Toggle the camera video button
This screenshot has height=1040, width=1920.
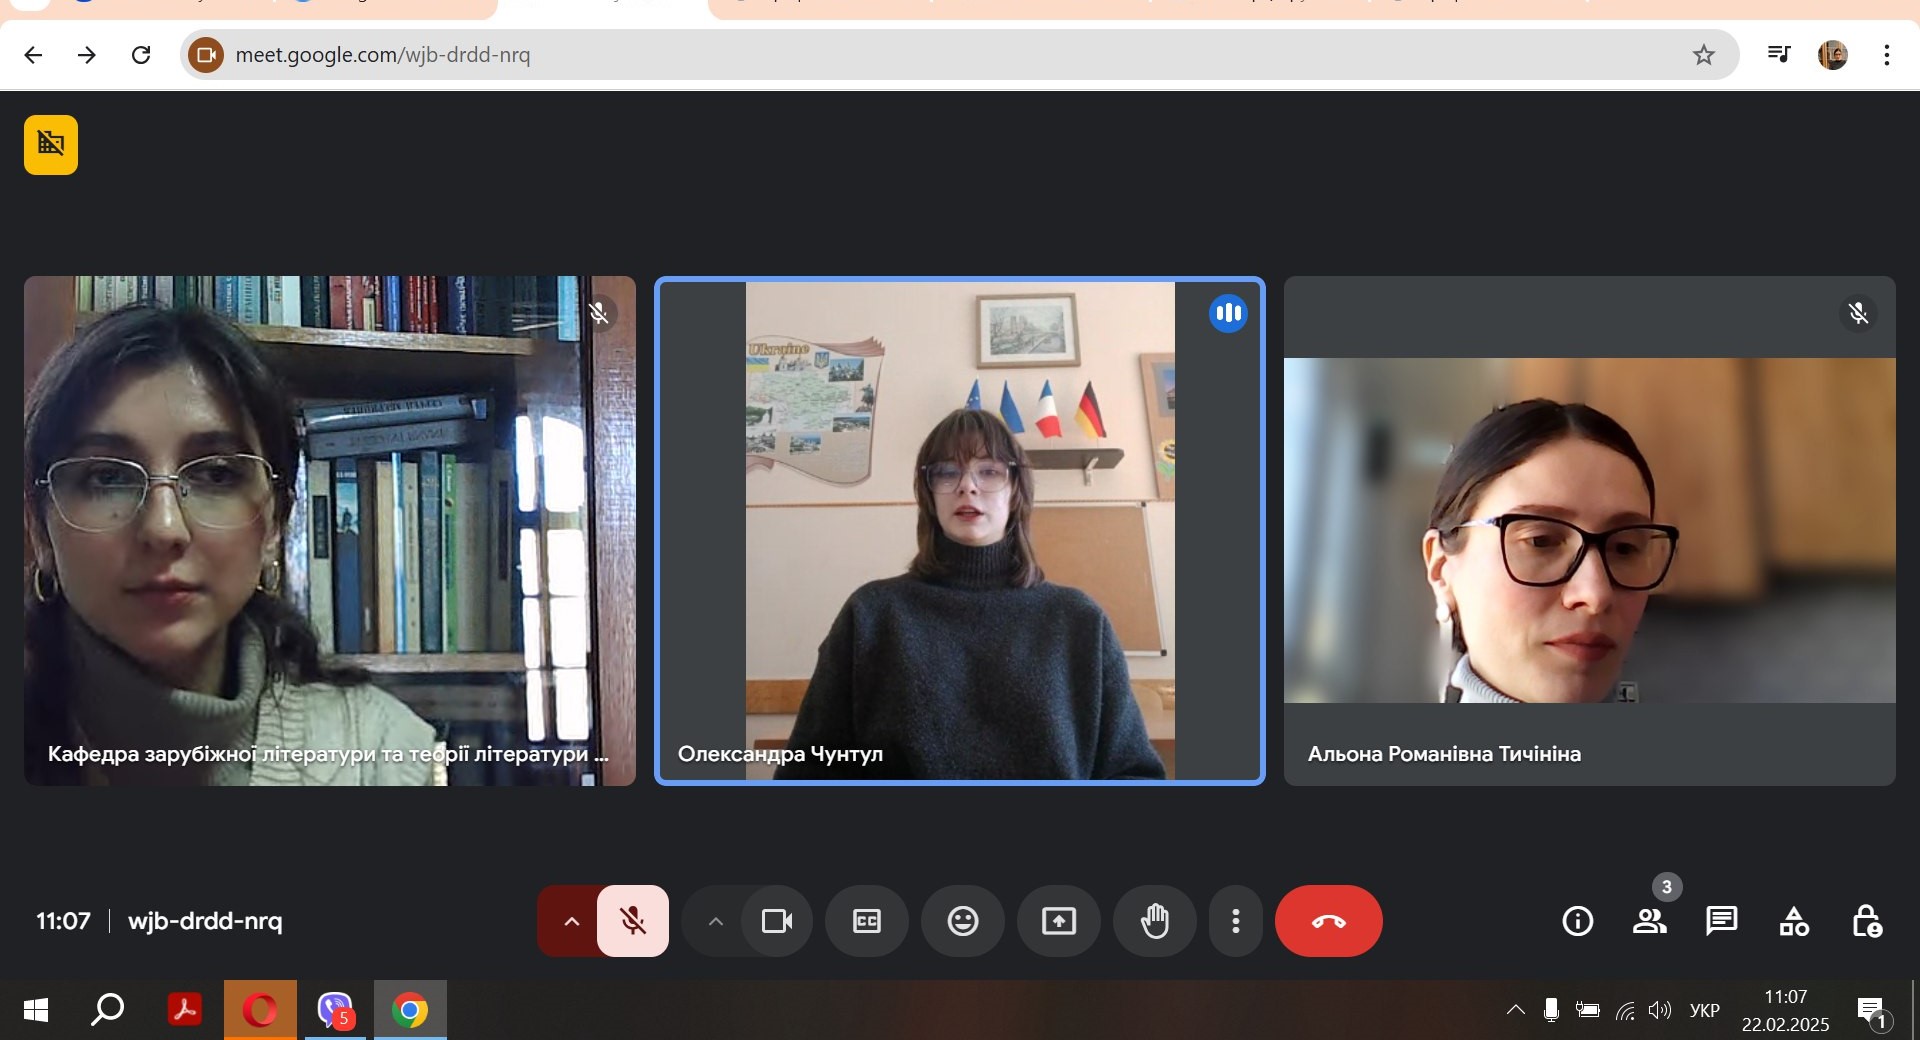coord(777,921)
